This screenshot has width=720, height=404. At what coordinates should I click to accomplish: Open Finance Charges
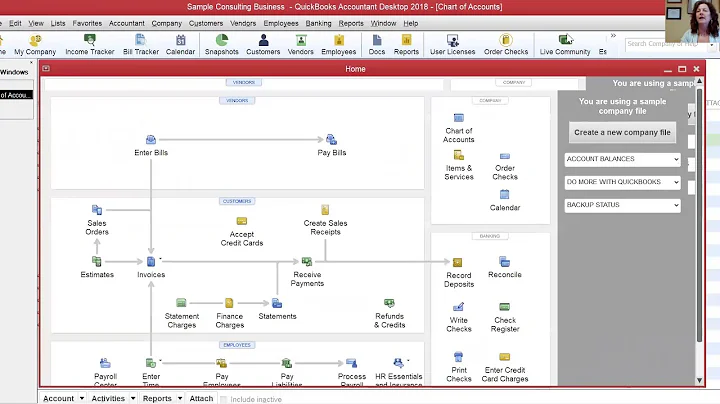tap(230, 314)
